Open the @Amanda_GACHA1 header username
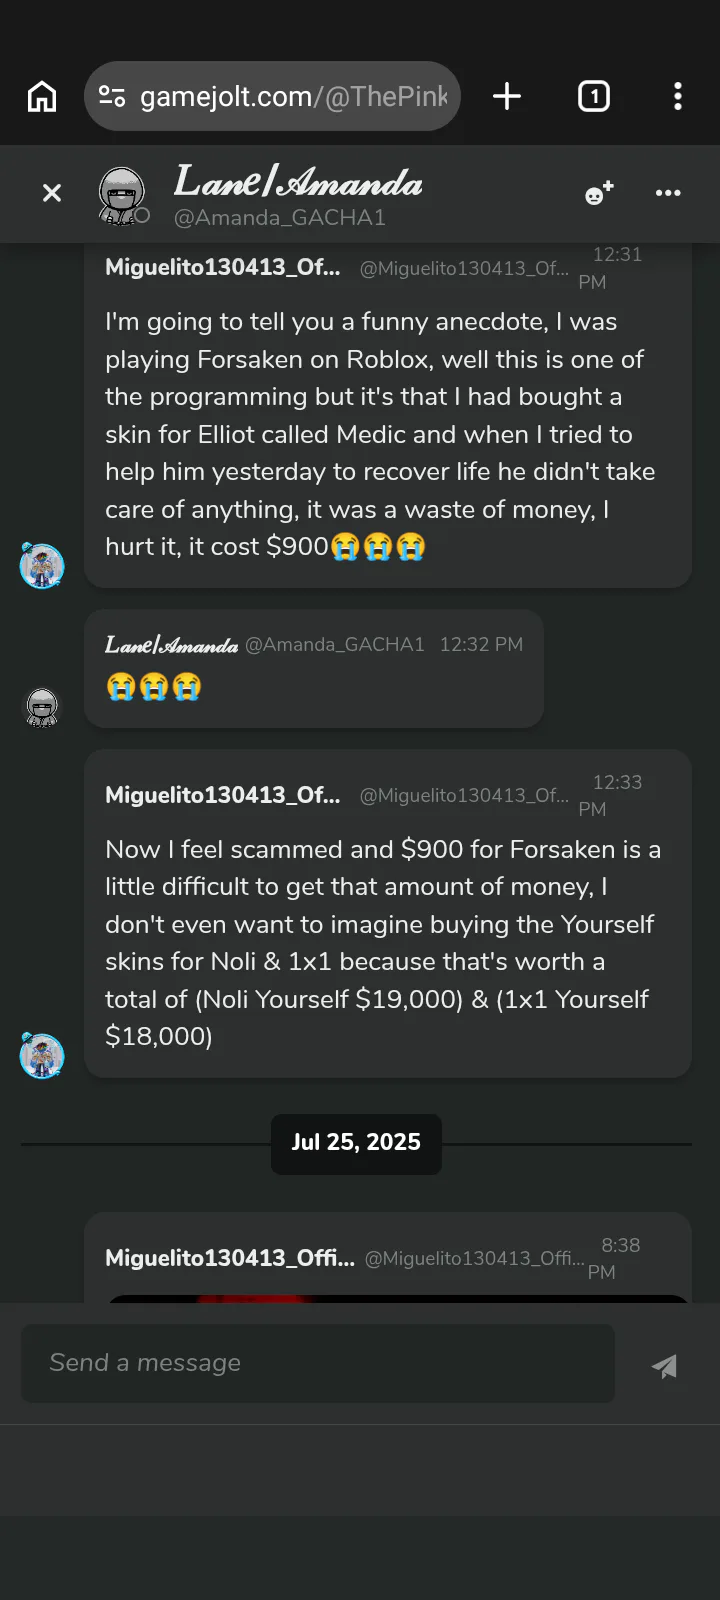 click(x=280, y=218)
